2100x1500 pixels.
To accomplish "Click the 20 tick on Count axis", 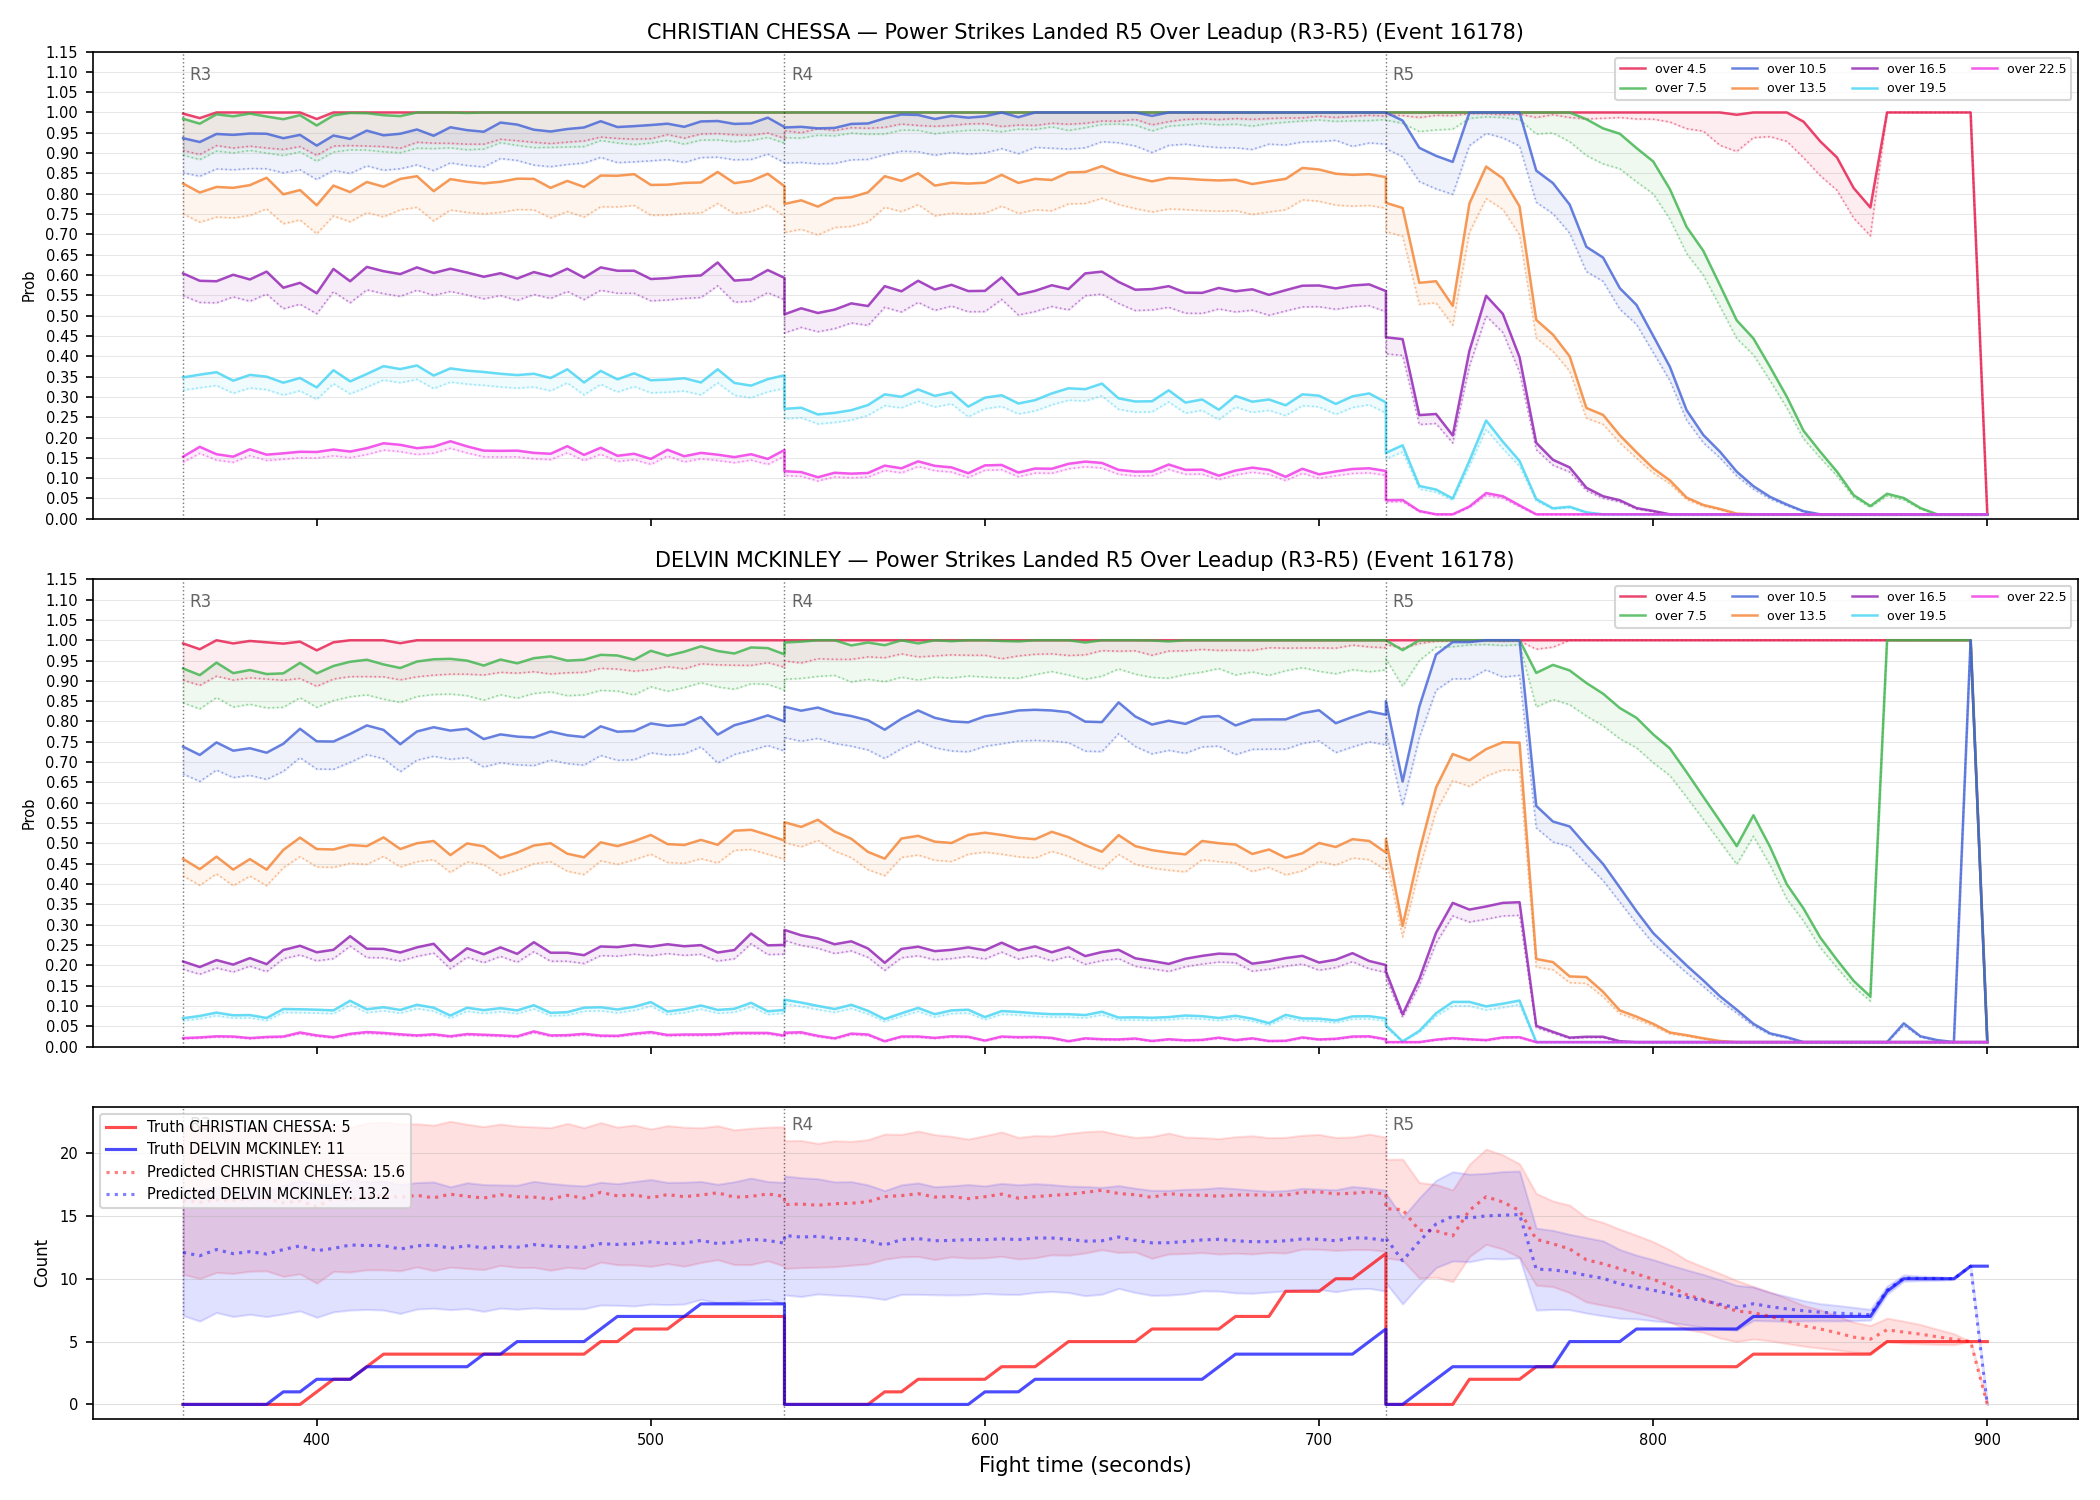I will click(x=68, y=1153).
